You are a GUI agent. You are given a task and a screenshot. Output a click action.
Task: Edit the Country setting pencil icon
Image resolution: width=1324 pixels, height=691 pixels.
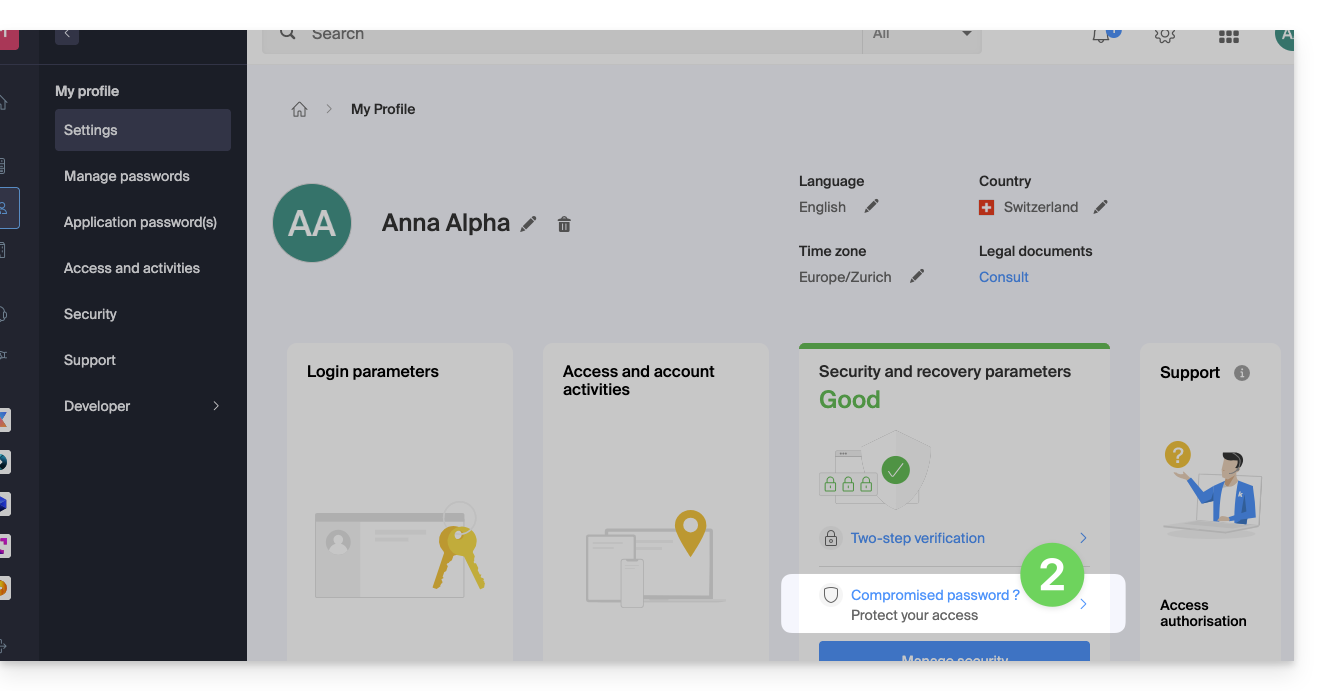(x=1100, y=206)
